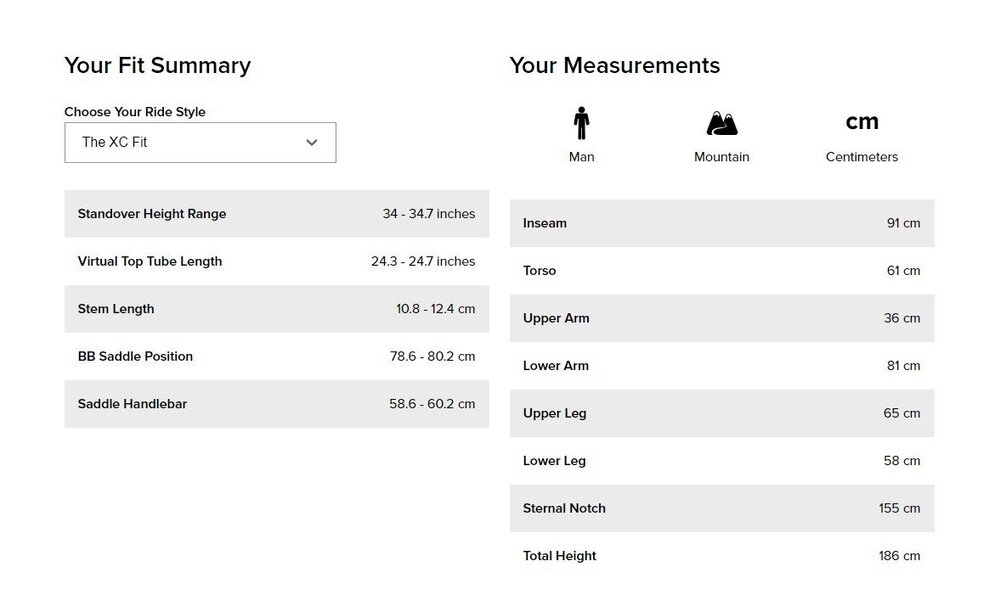The image size is (1000, 595).
Task: Click the Lower Arm measurement row
Action: coord(721,366)
